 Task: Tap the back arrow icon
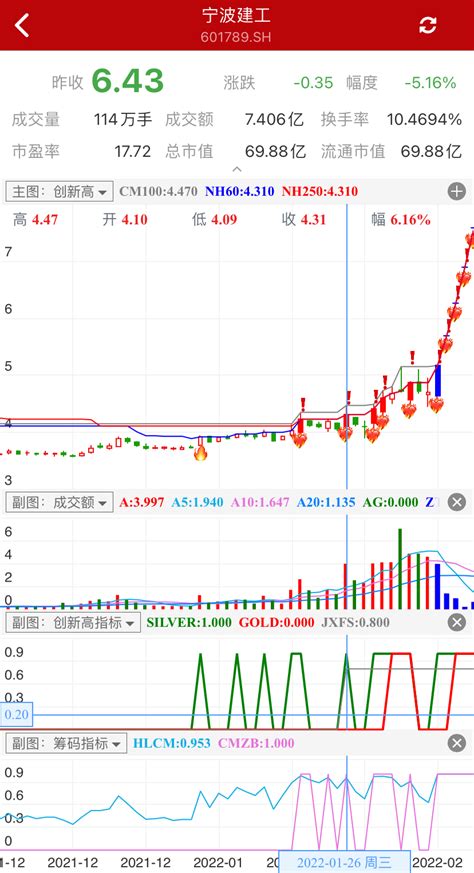(22, 26)
